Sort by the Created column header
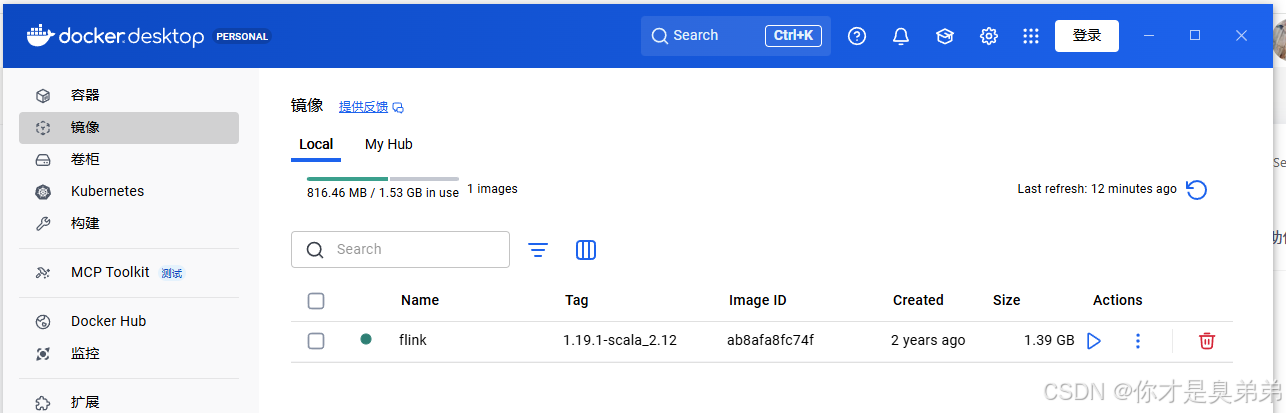 coord(918,300)
